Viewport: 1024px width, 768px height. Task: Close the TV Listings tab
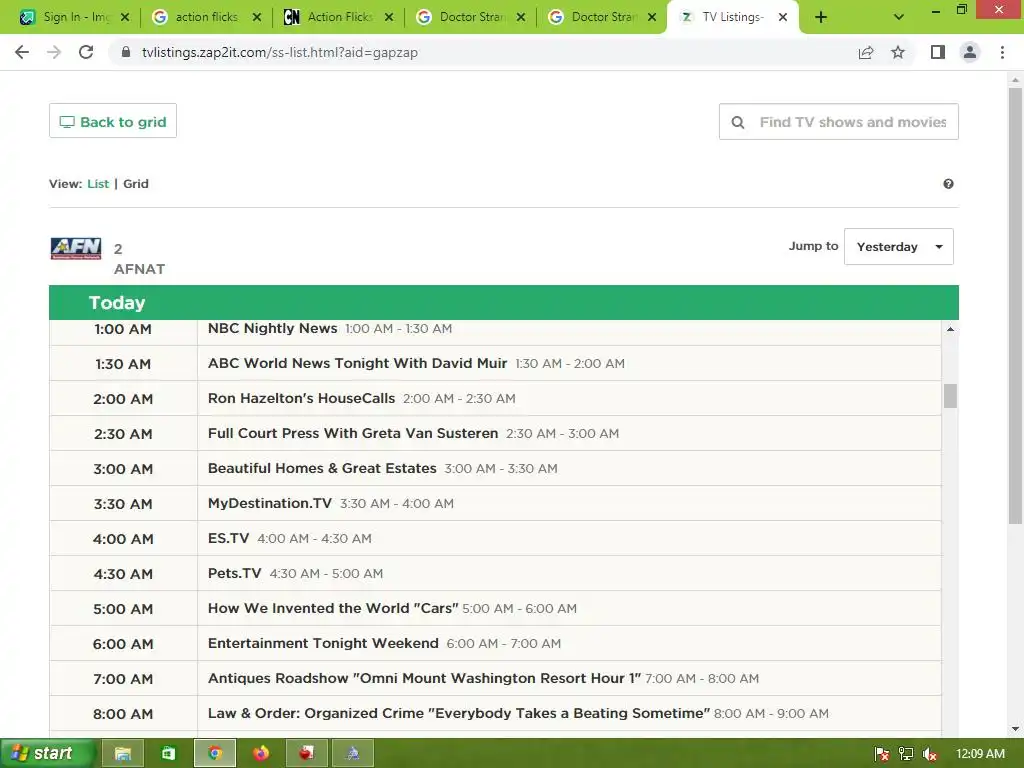point(783,17)
